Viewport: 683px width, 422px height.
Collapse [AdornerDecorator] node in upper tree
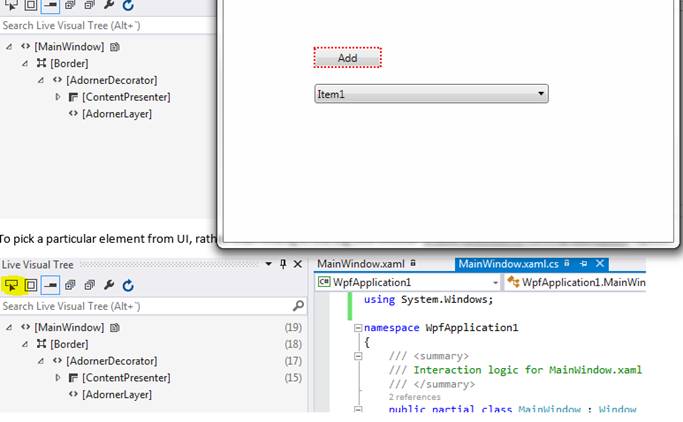[x=41, y=80]
